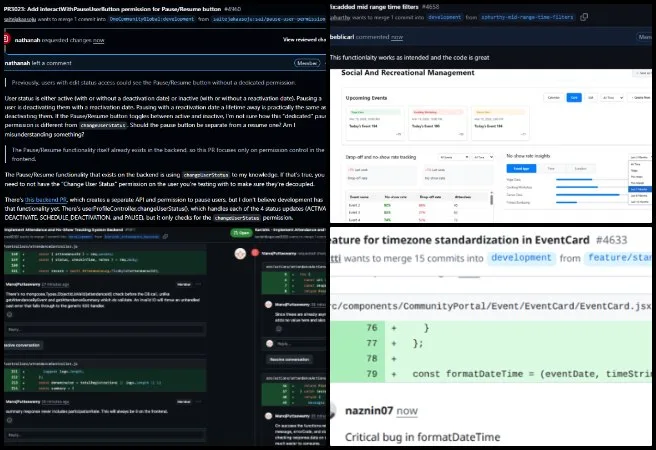Open the development branch link in PR #4658
Viewport: 656px width, 450px height.
pos(444,17)
